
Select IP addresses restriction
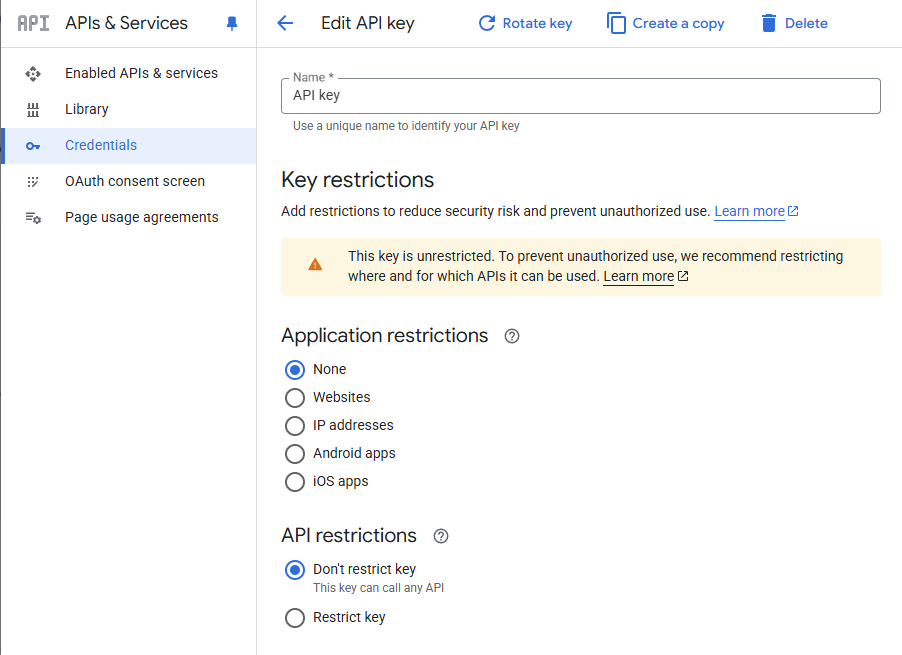[295, 426]
